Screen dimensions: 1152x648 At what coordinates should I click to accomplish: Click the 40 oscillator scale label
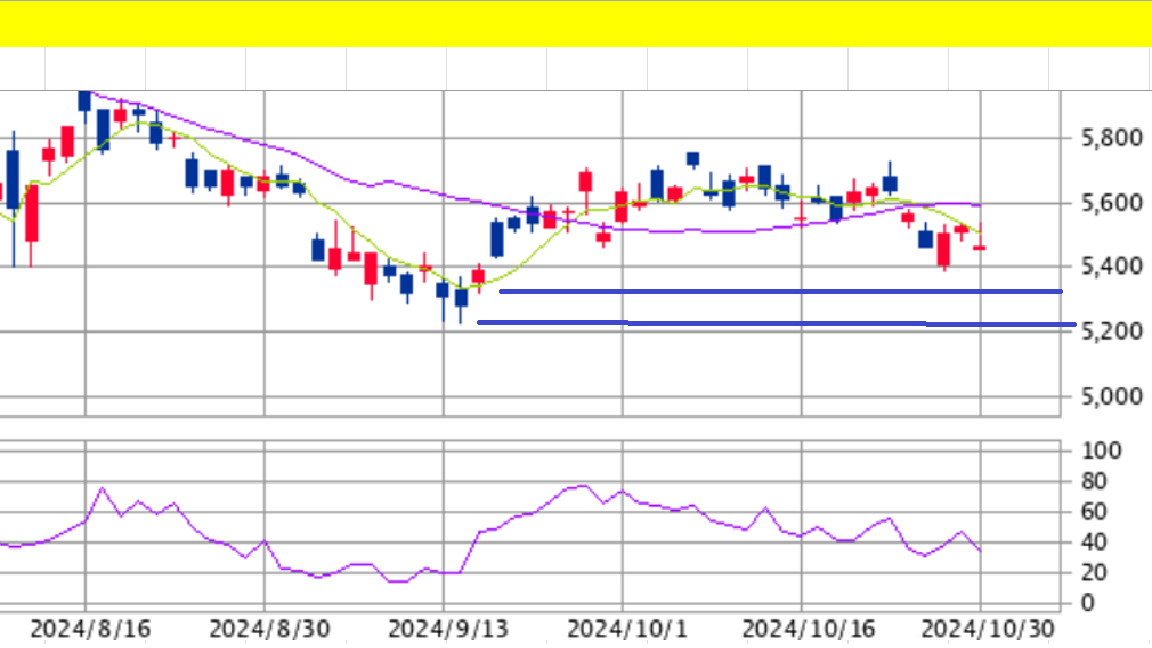pyautogui.click(x=1094, y=542)
